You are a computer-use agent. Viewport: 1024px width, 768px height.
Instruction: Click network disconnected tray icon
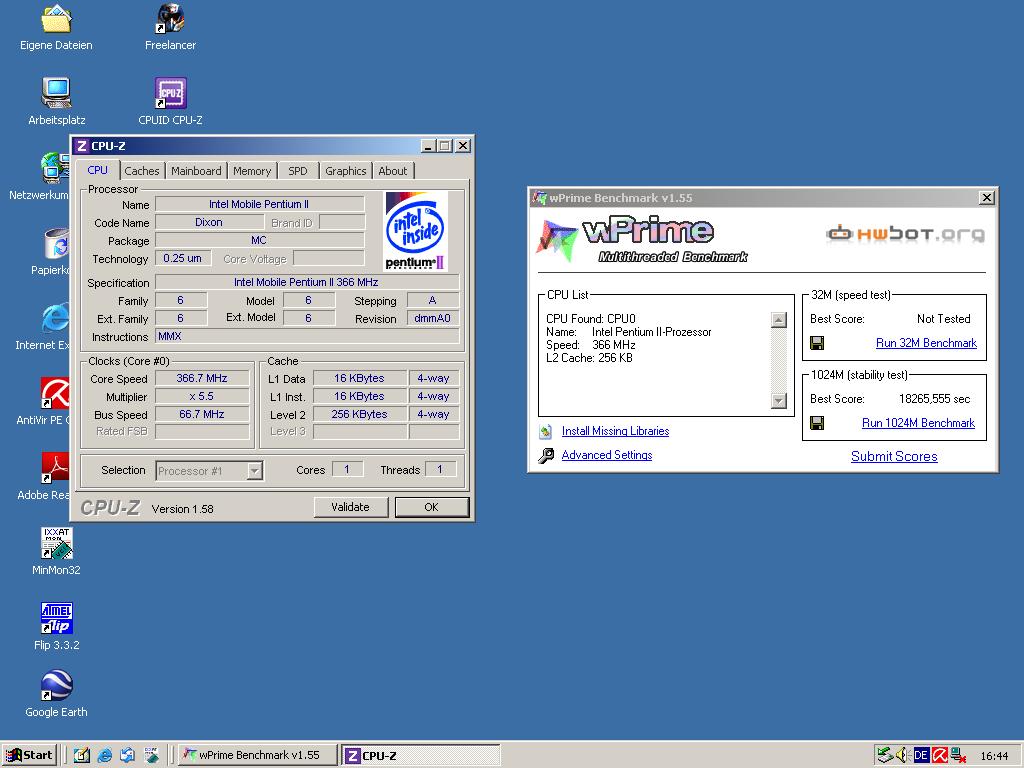(958, 755)
